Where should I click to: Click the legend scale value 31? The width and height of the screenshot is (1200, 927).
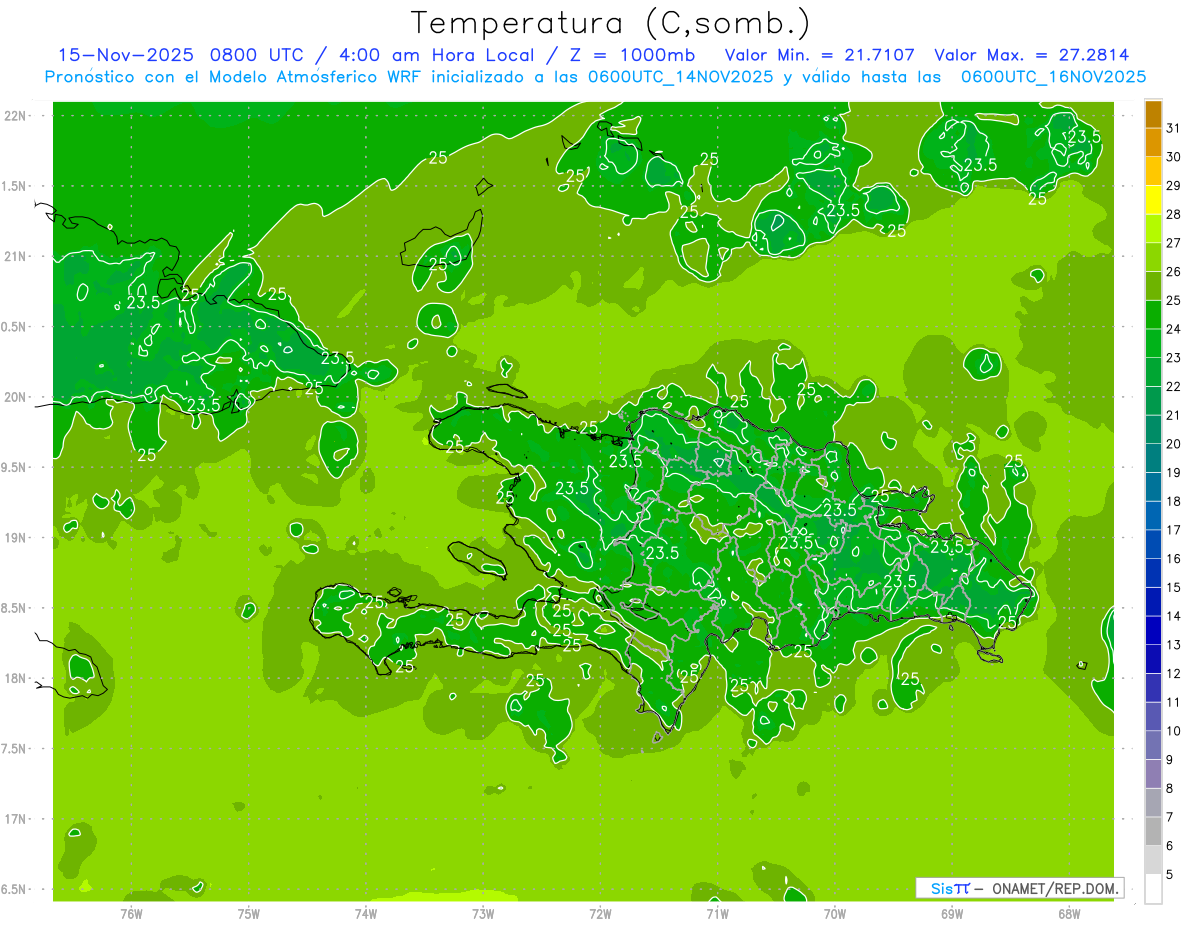(x=1174, y=128)
